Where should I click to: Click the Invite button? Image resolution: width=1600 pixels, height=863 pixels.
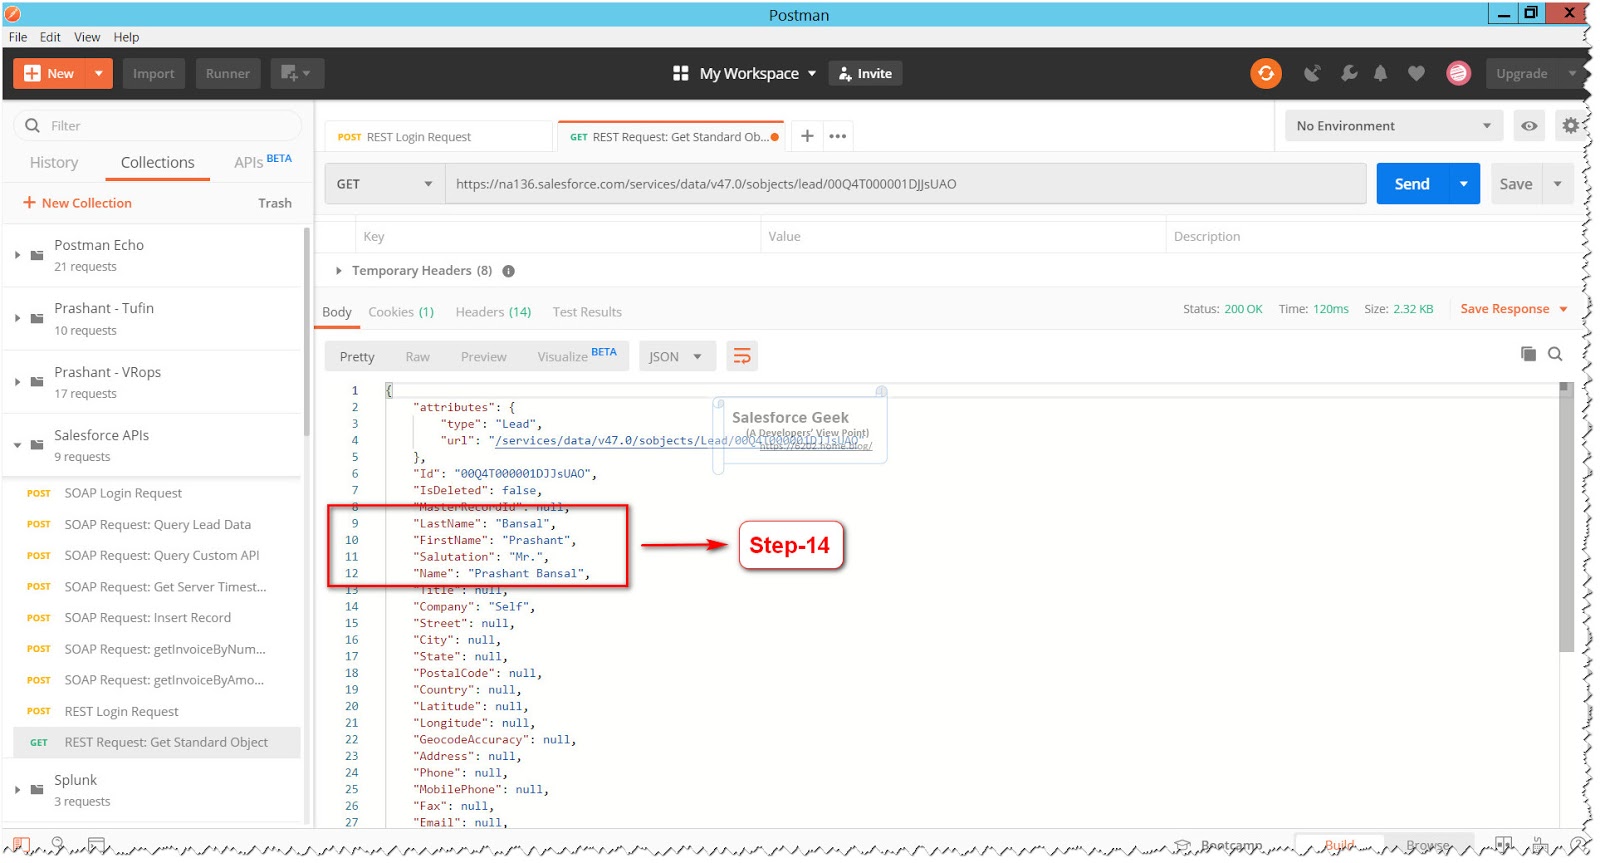(x=865, y=73)
